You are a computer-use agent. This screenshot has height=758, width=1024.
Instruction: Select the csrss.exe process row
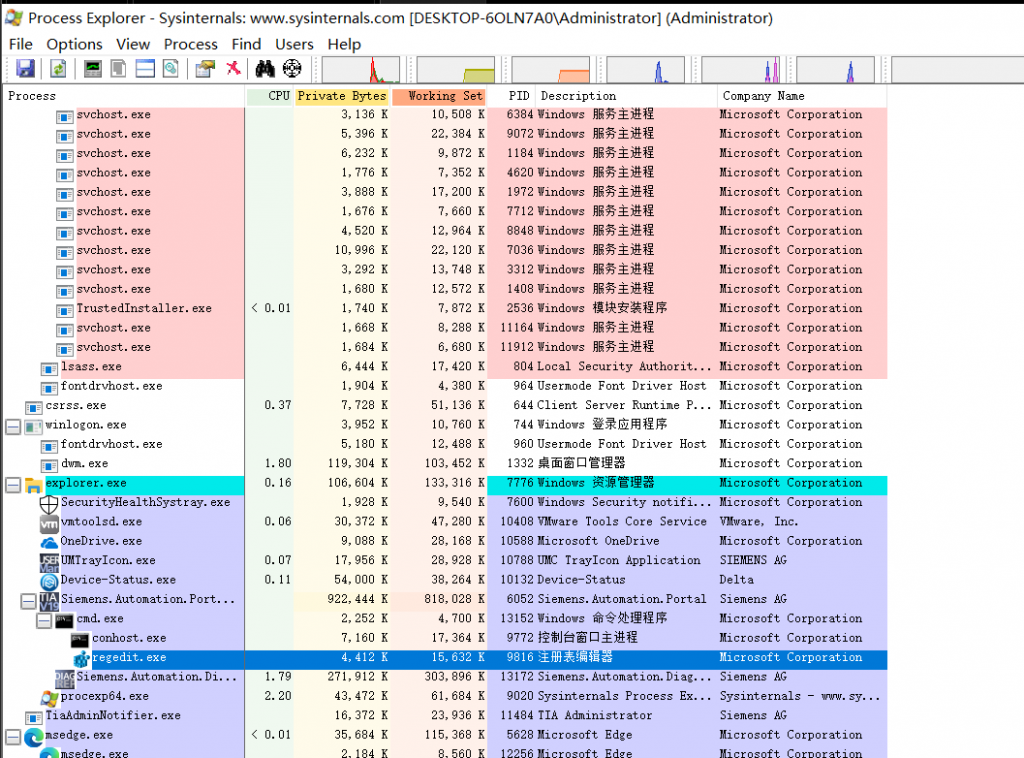tap(445, 405)
